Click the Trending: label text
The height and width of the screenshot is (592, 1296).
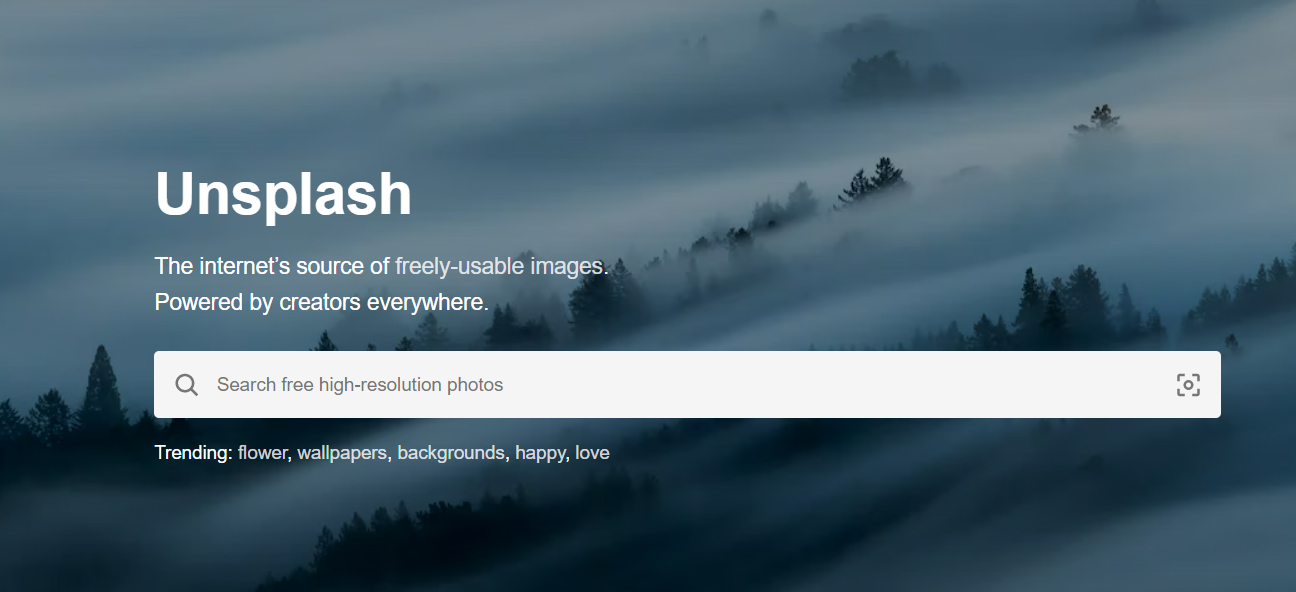coord(193,453)
